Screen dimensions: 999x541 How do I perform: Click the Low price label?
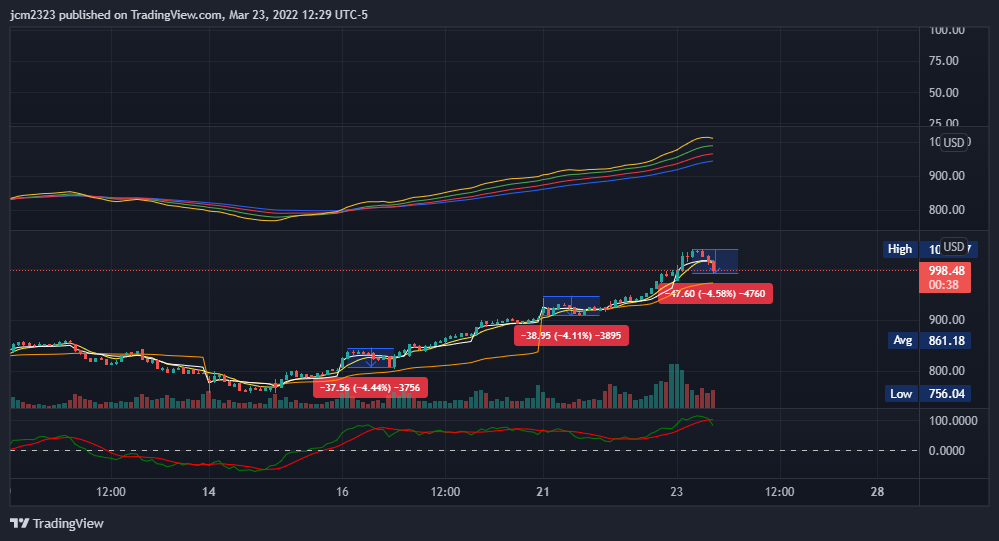point(901,394)
